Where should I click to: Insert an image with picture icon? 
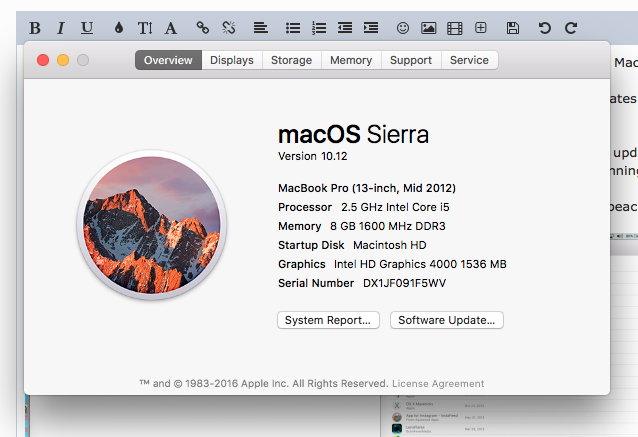428,28
